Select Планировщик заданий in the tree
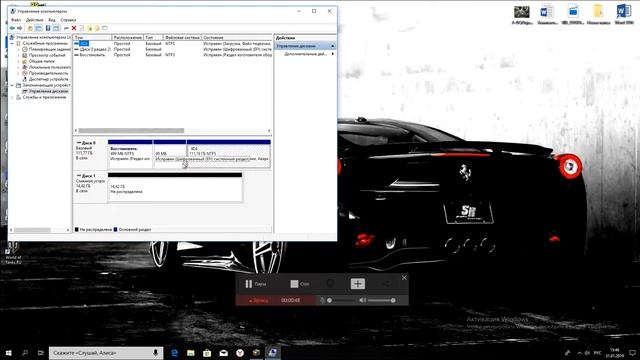 click(46, 49)
